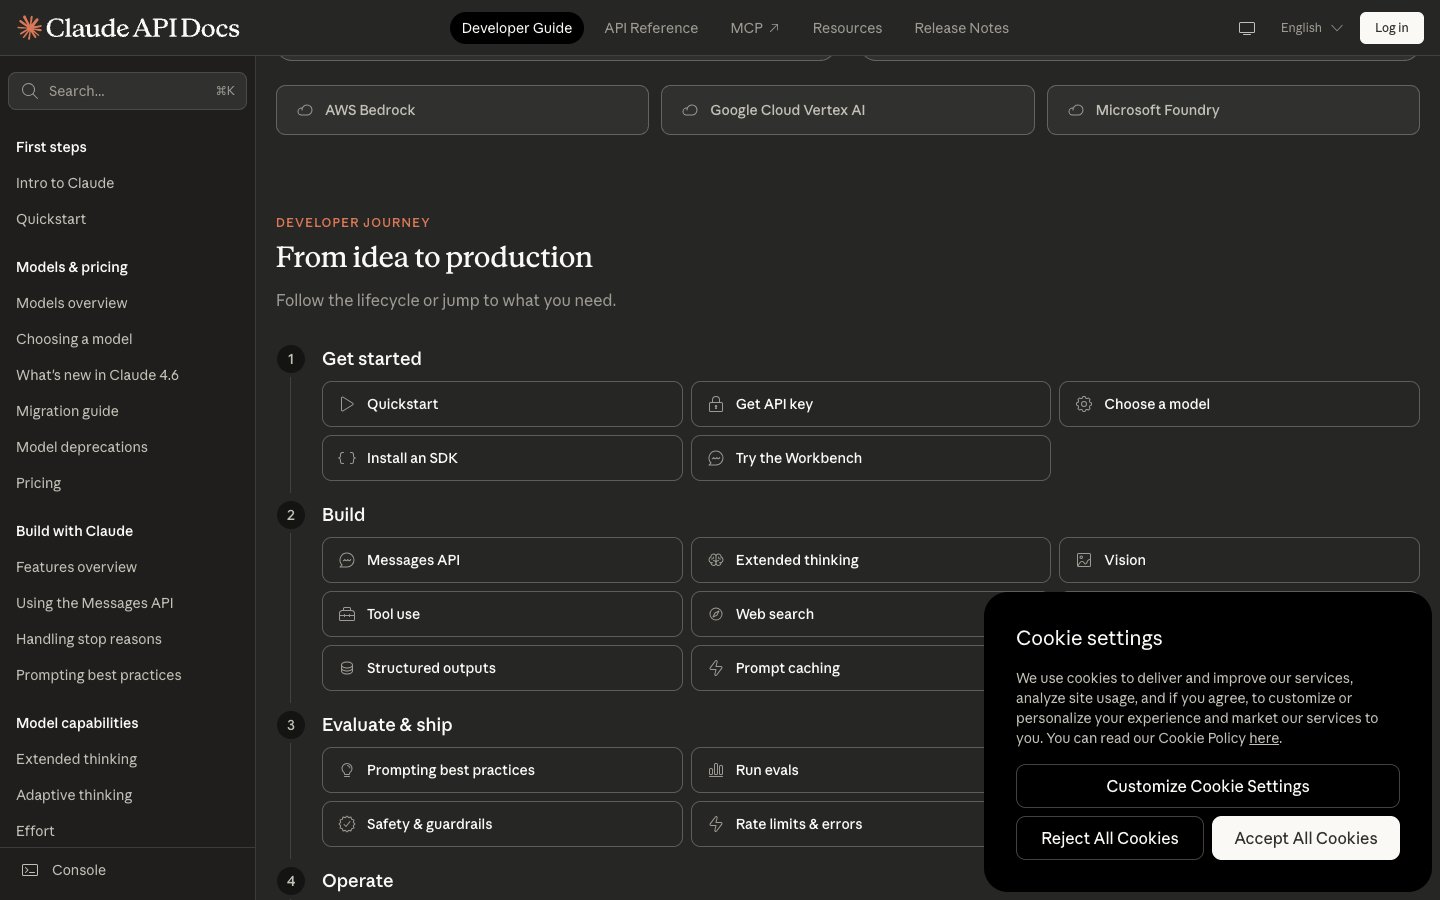Click the lock icon on Get API key
This screenshot has height=900, width=1440.
coord(716,404)
